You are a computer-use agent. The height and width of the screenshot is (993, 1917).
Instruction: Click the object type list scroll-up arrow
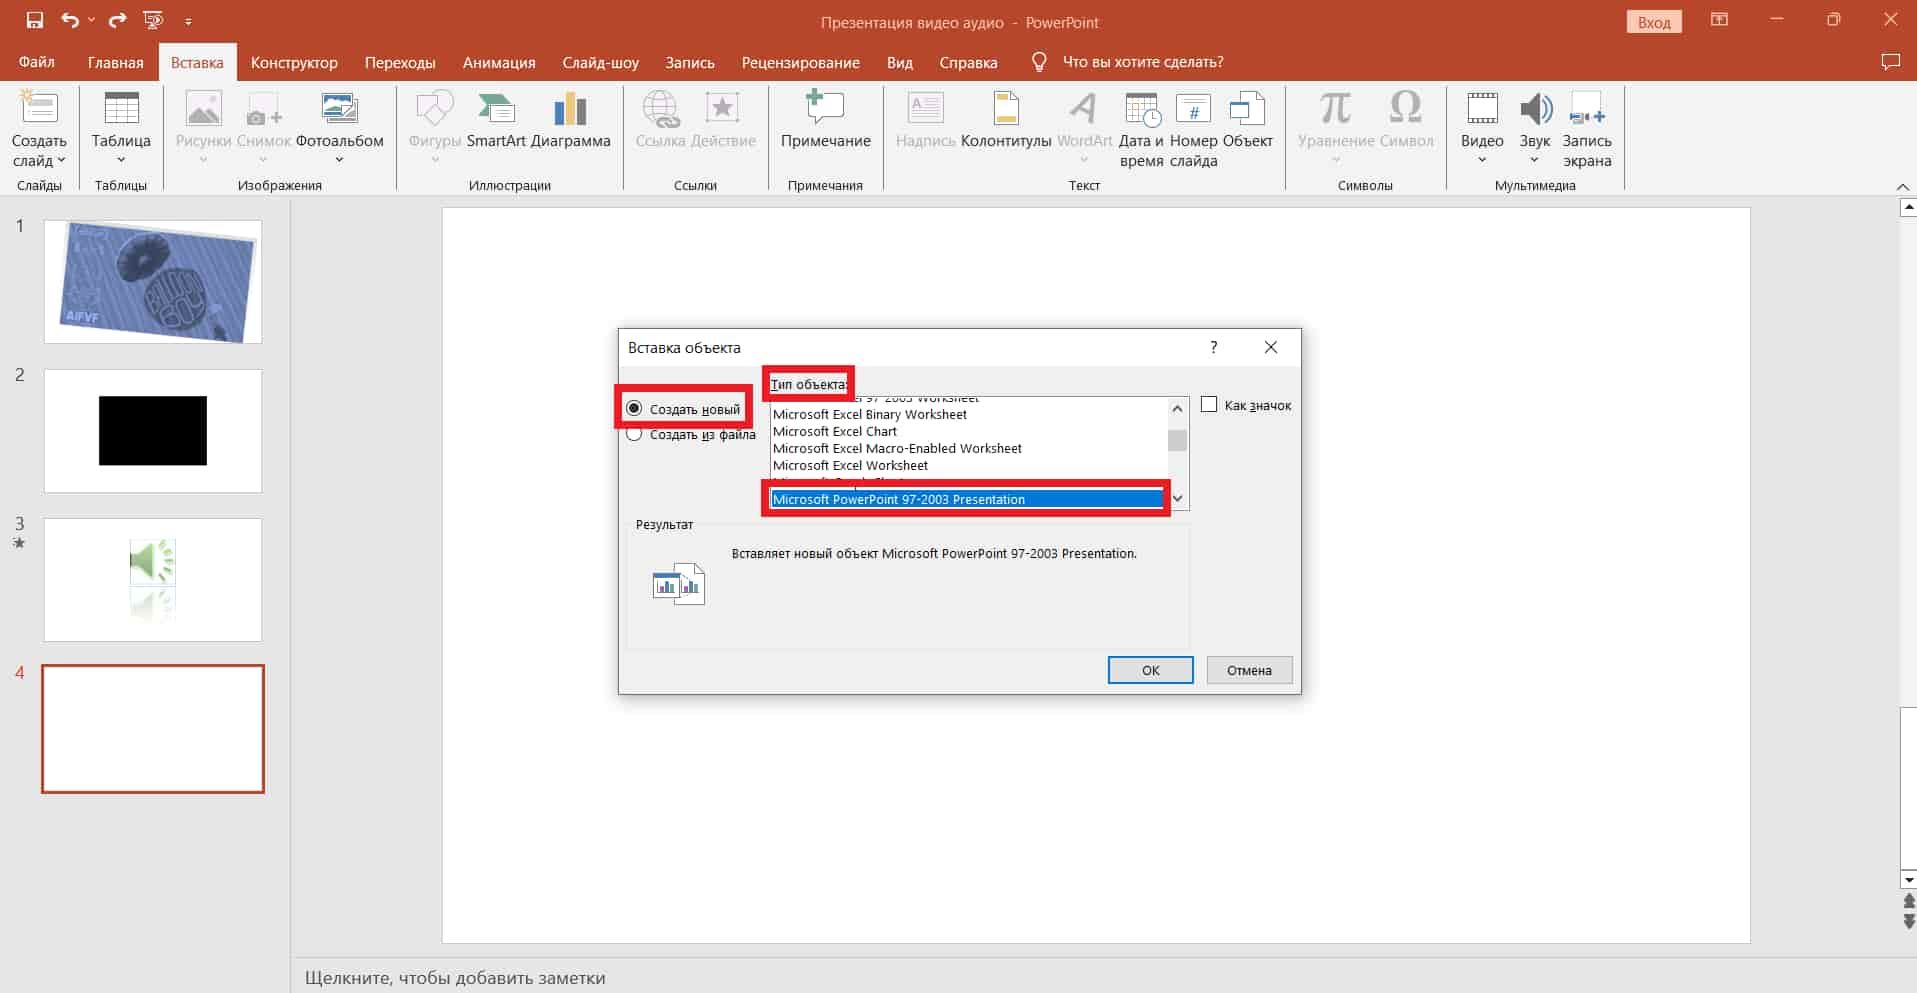click(x=1177, y=408)
